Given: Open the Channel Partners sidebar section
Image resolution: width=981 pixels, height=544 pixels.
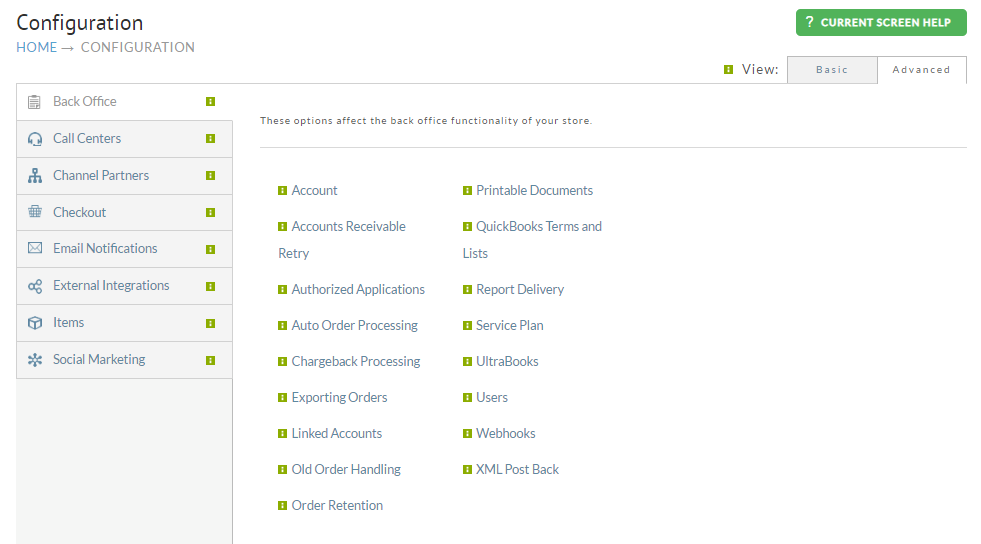Looking at the screenshot, I should click(x=125, y=176).
